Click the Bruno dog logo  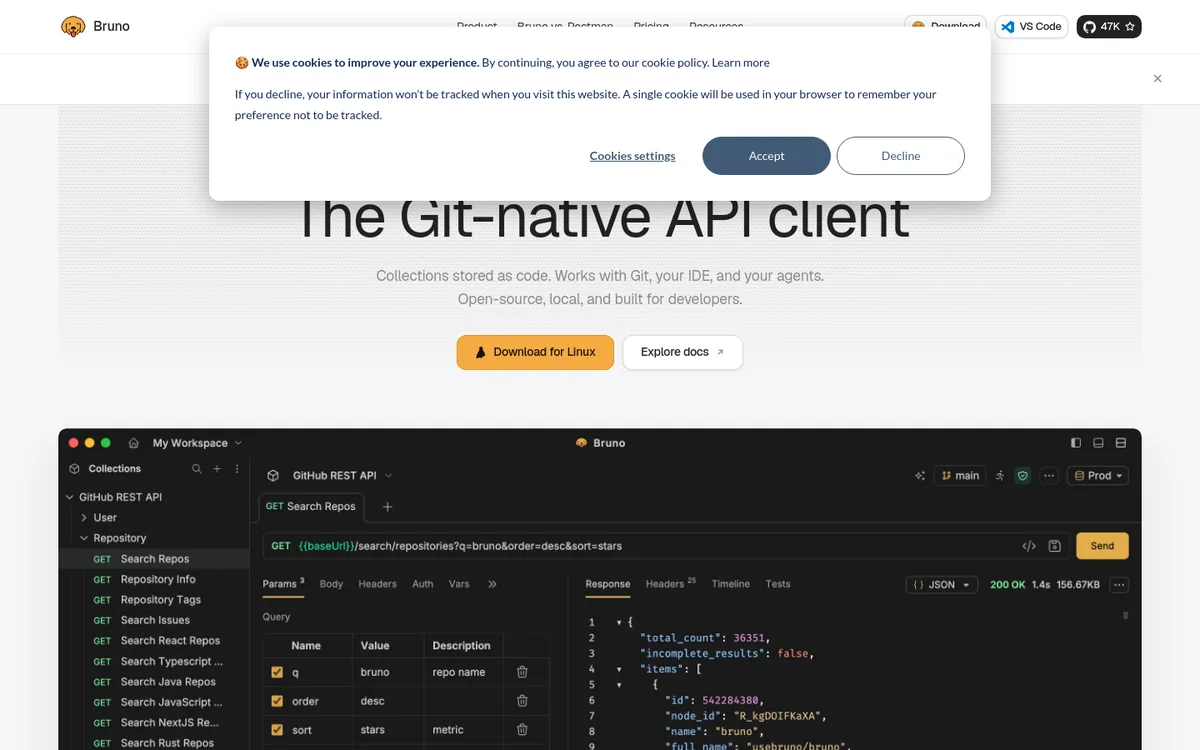click(73, 26)
